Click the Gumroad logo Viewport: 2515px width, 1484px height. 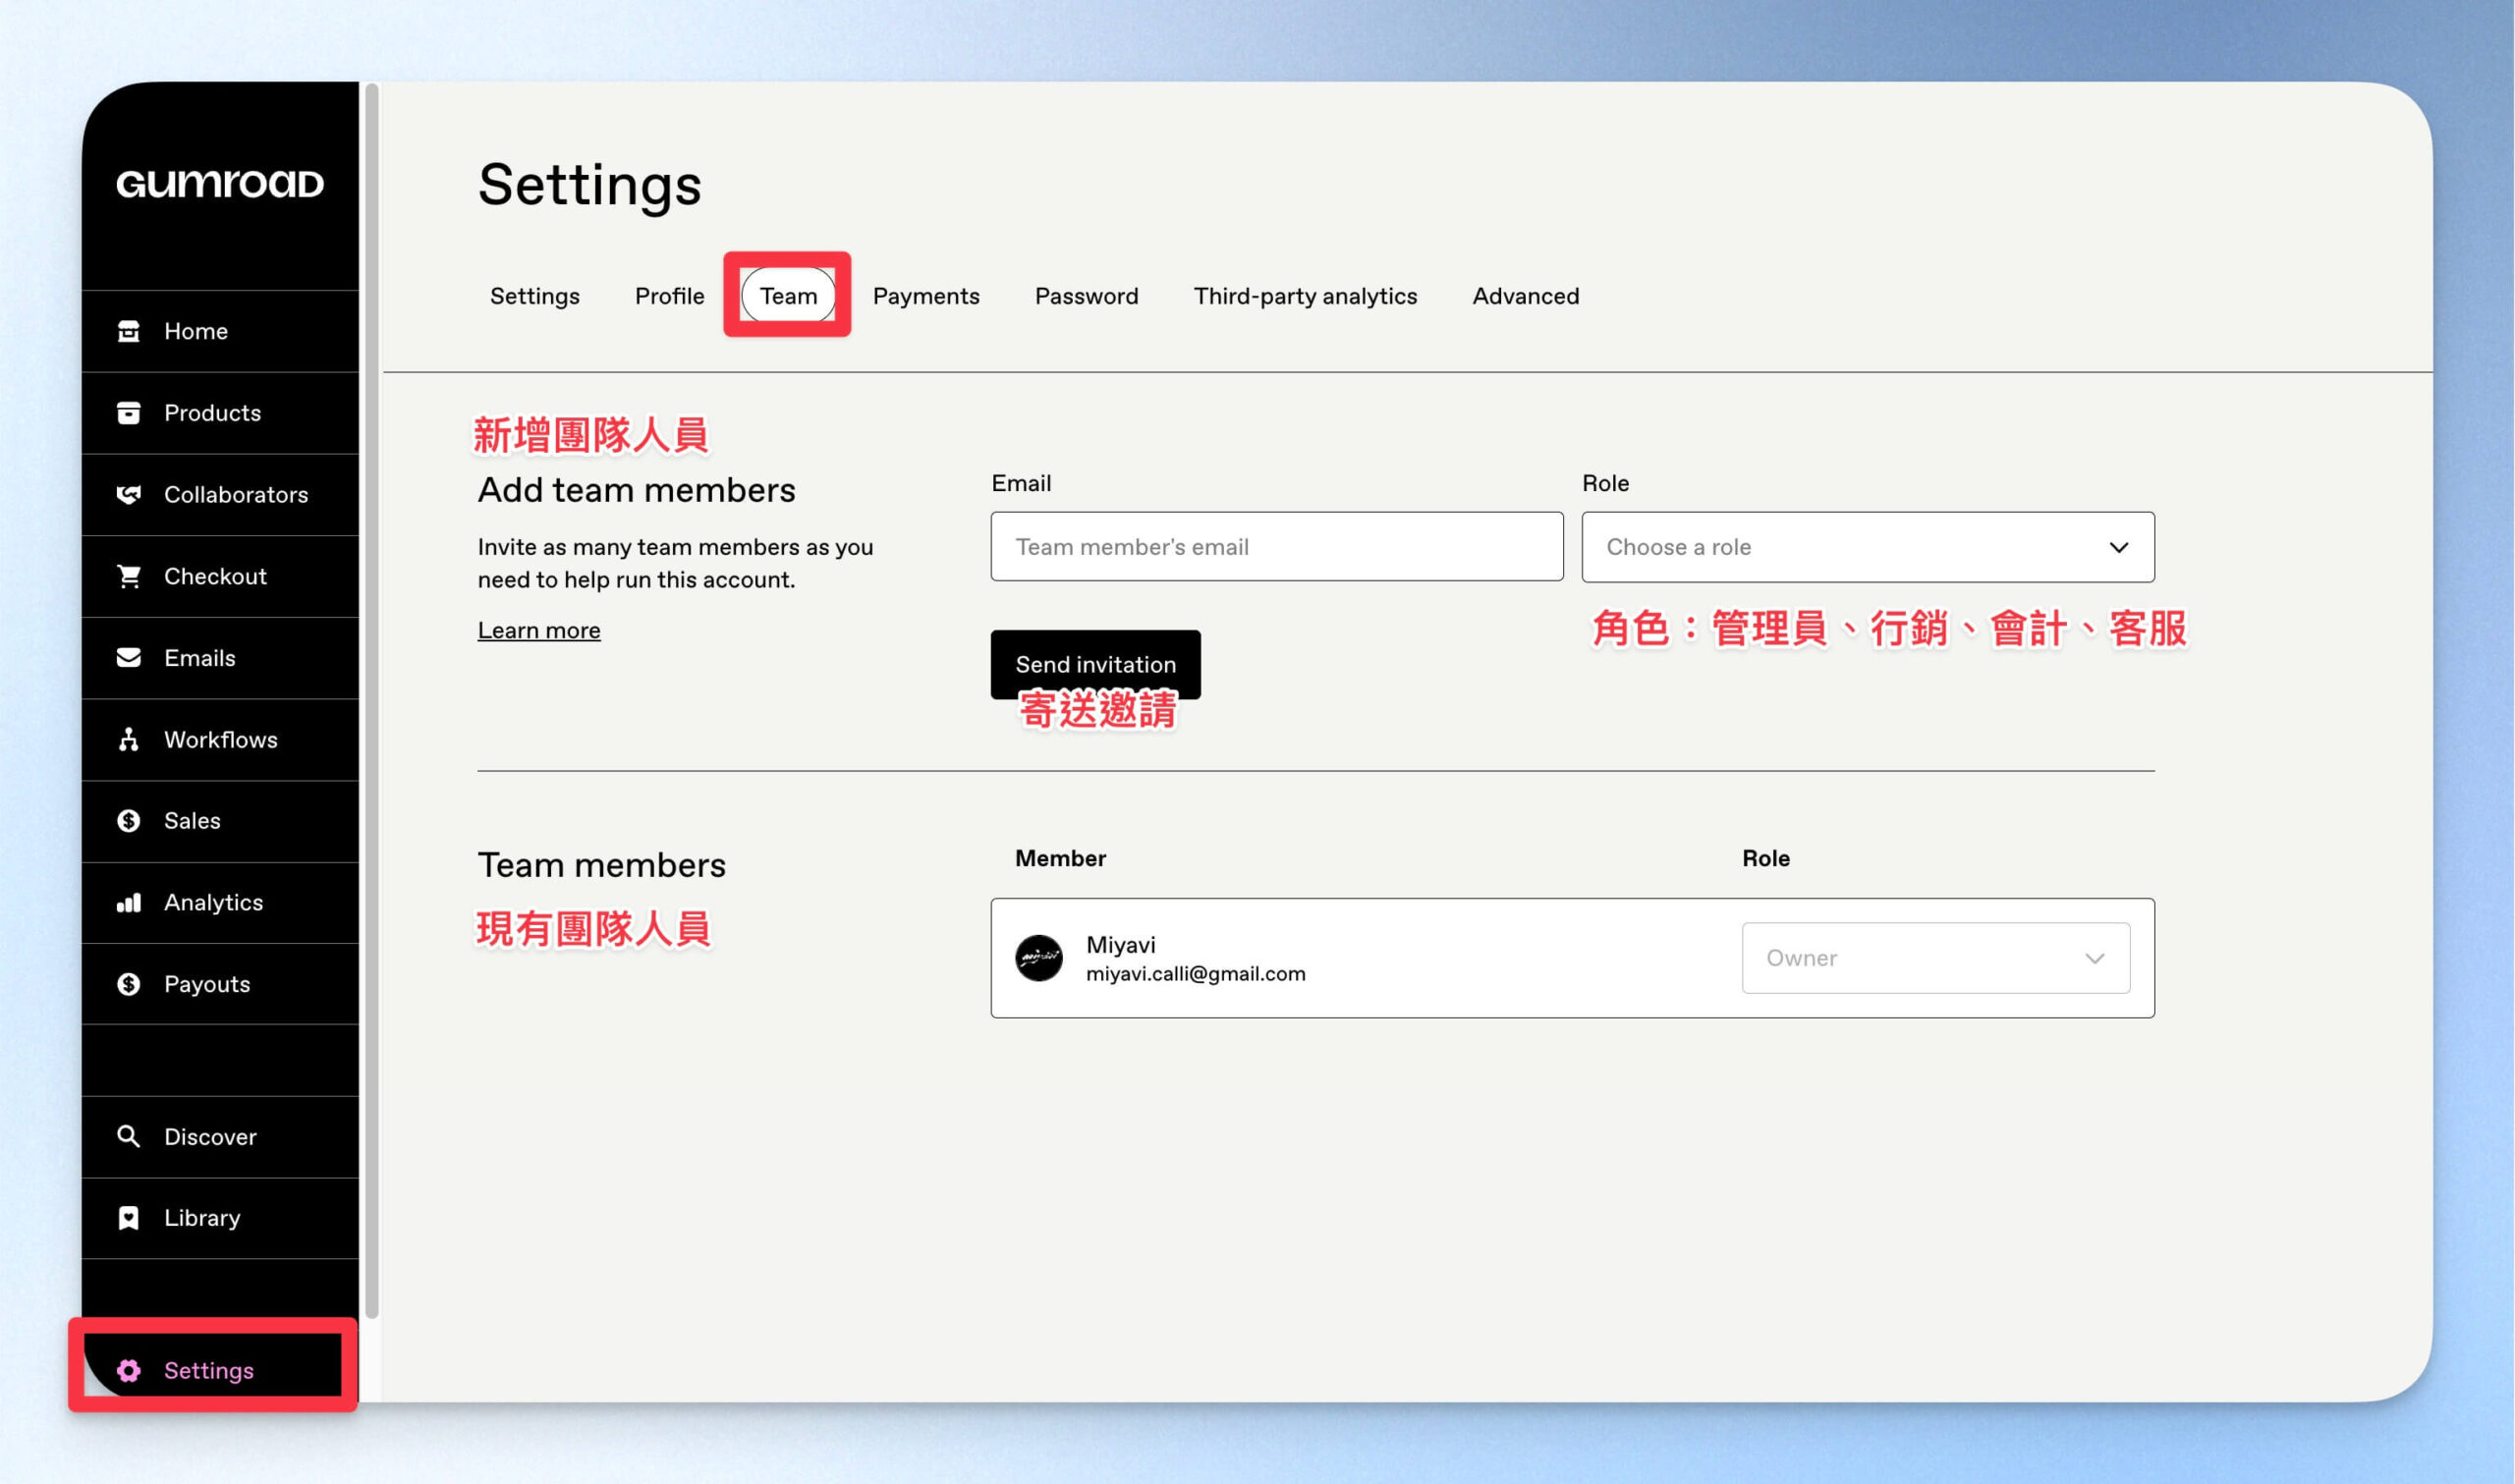(220, 184)
